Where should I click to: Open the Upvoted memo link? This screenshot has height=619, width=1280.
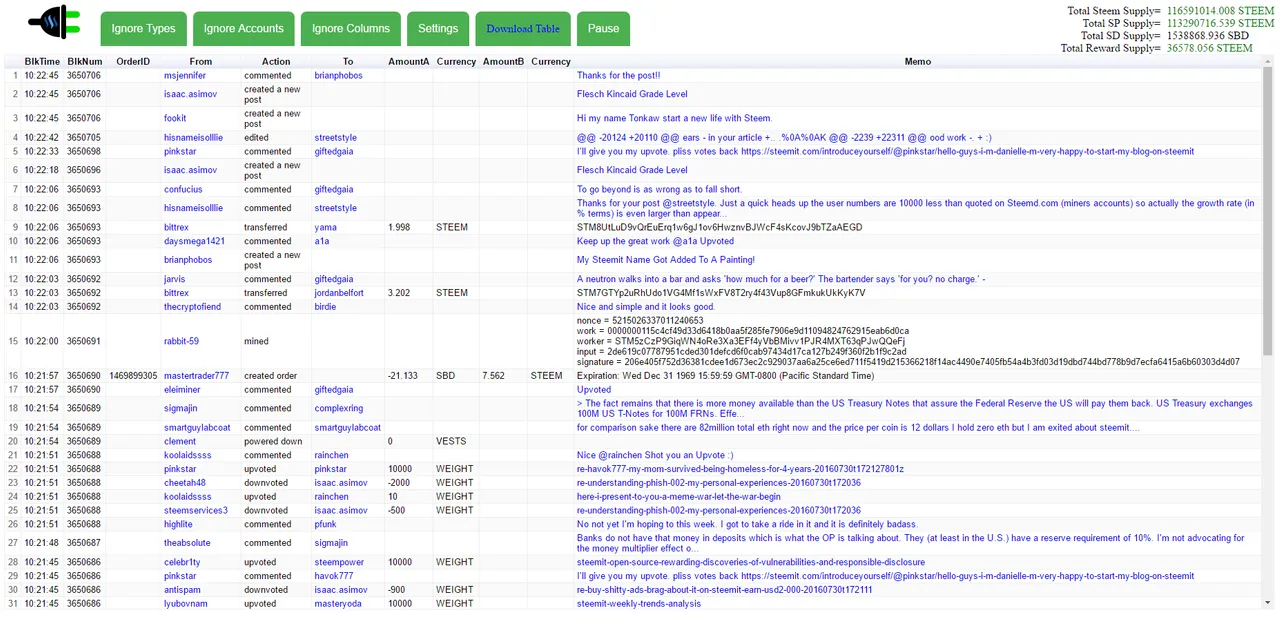pyautogui.click(x=594, y=391)
